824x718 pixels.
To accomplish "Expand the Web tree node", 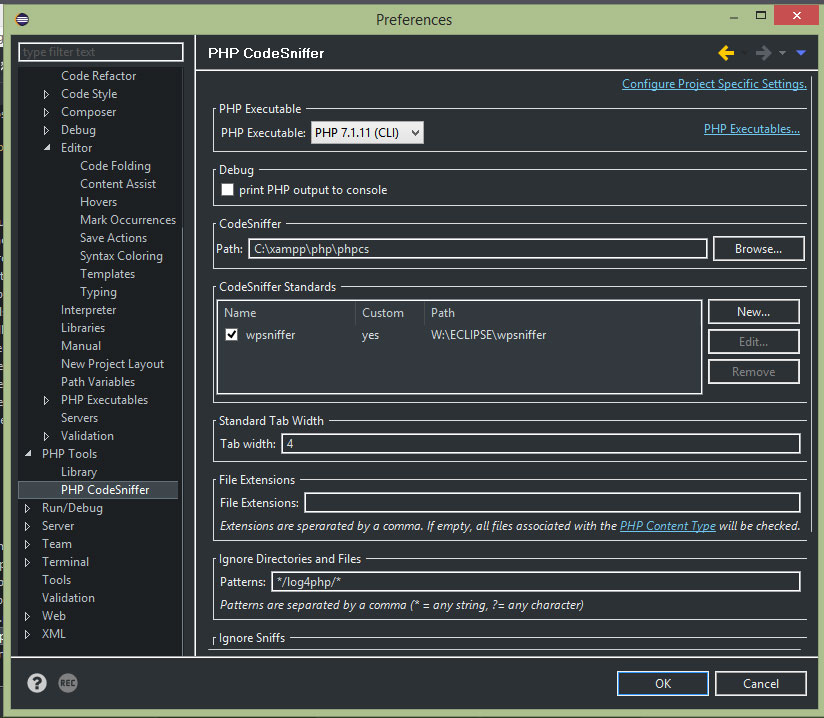I will pos(27,616).
